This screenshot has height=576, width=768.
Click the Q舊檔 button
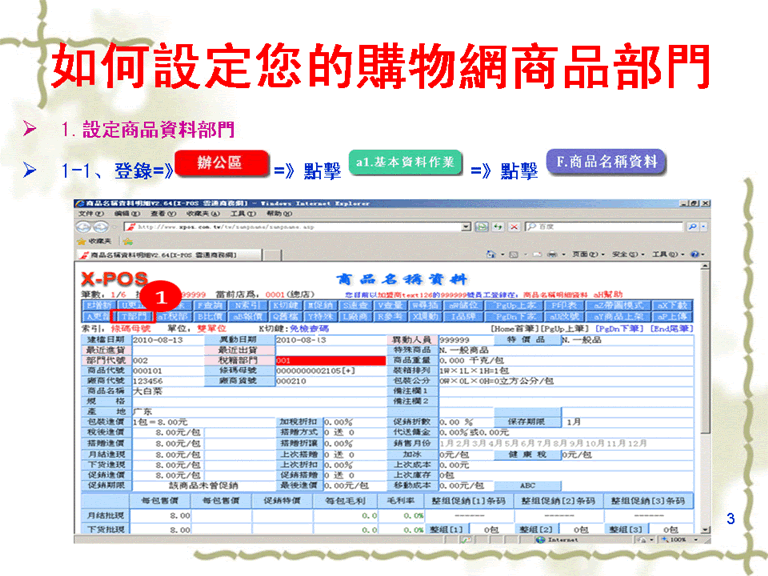(x=284, y=316)
